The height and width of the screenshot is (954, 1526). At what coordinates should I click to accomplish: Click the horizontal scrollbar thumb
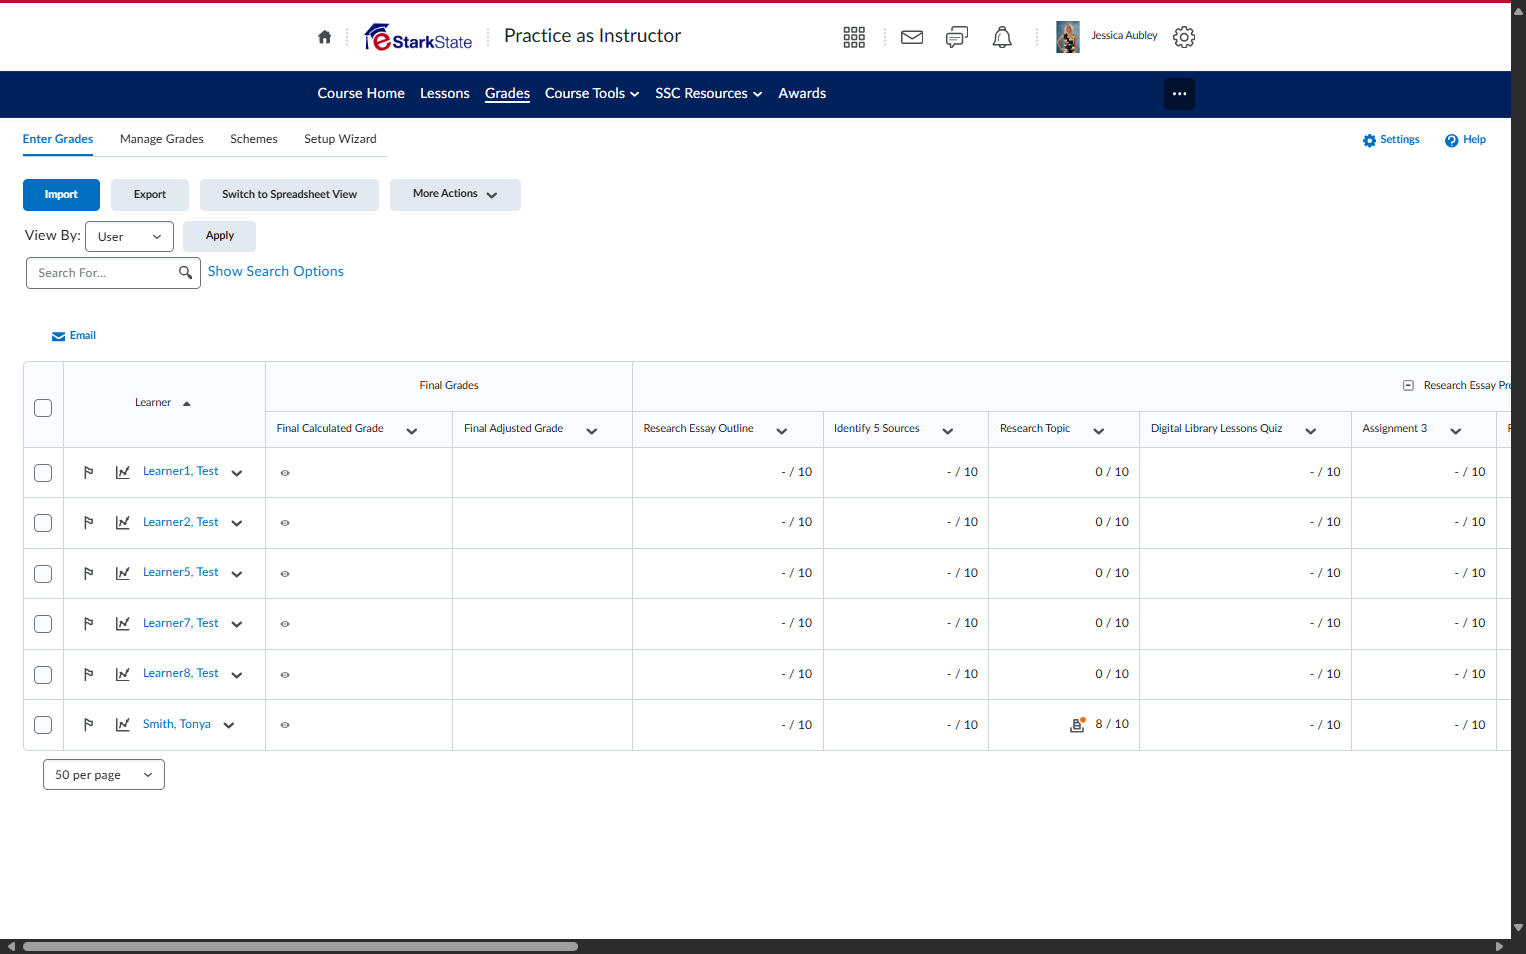[300, 946]
